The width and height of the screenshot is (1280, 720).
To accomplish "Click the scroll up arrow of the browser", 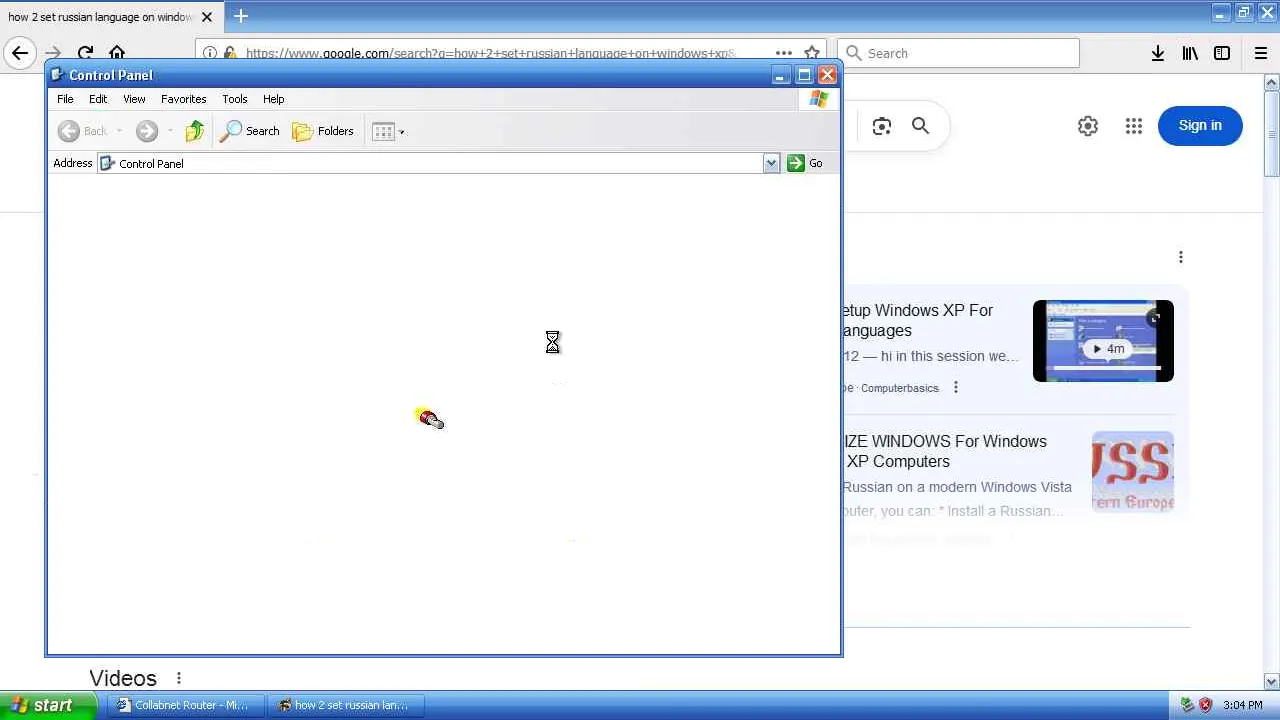I will tap(1272, 83).
